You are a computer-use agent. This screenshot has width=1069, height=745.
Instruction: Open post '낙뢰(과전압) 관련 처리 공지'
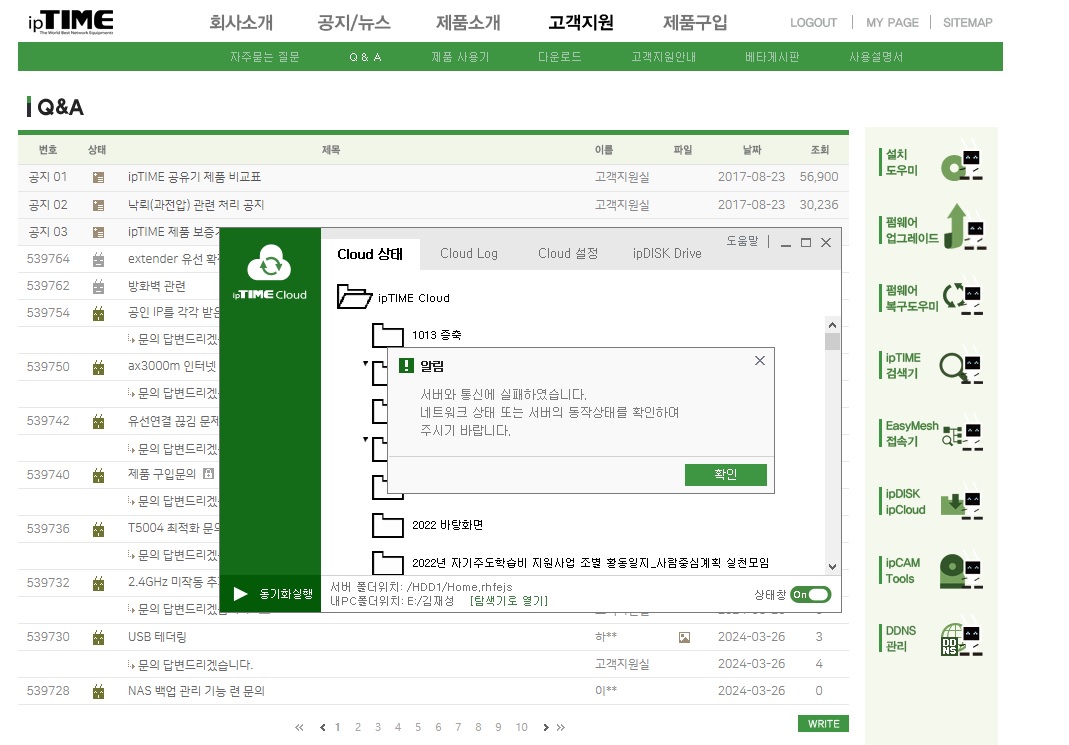(196, 204)
